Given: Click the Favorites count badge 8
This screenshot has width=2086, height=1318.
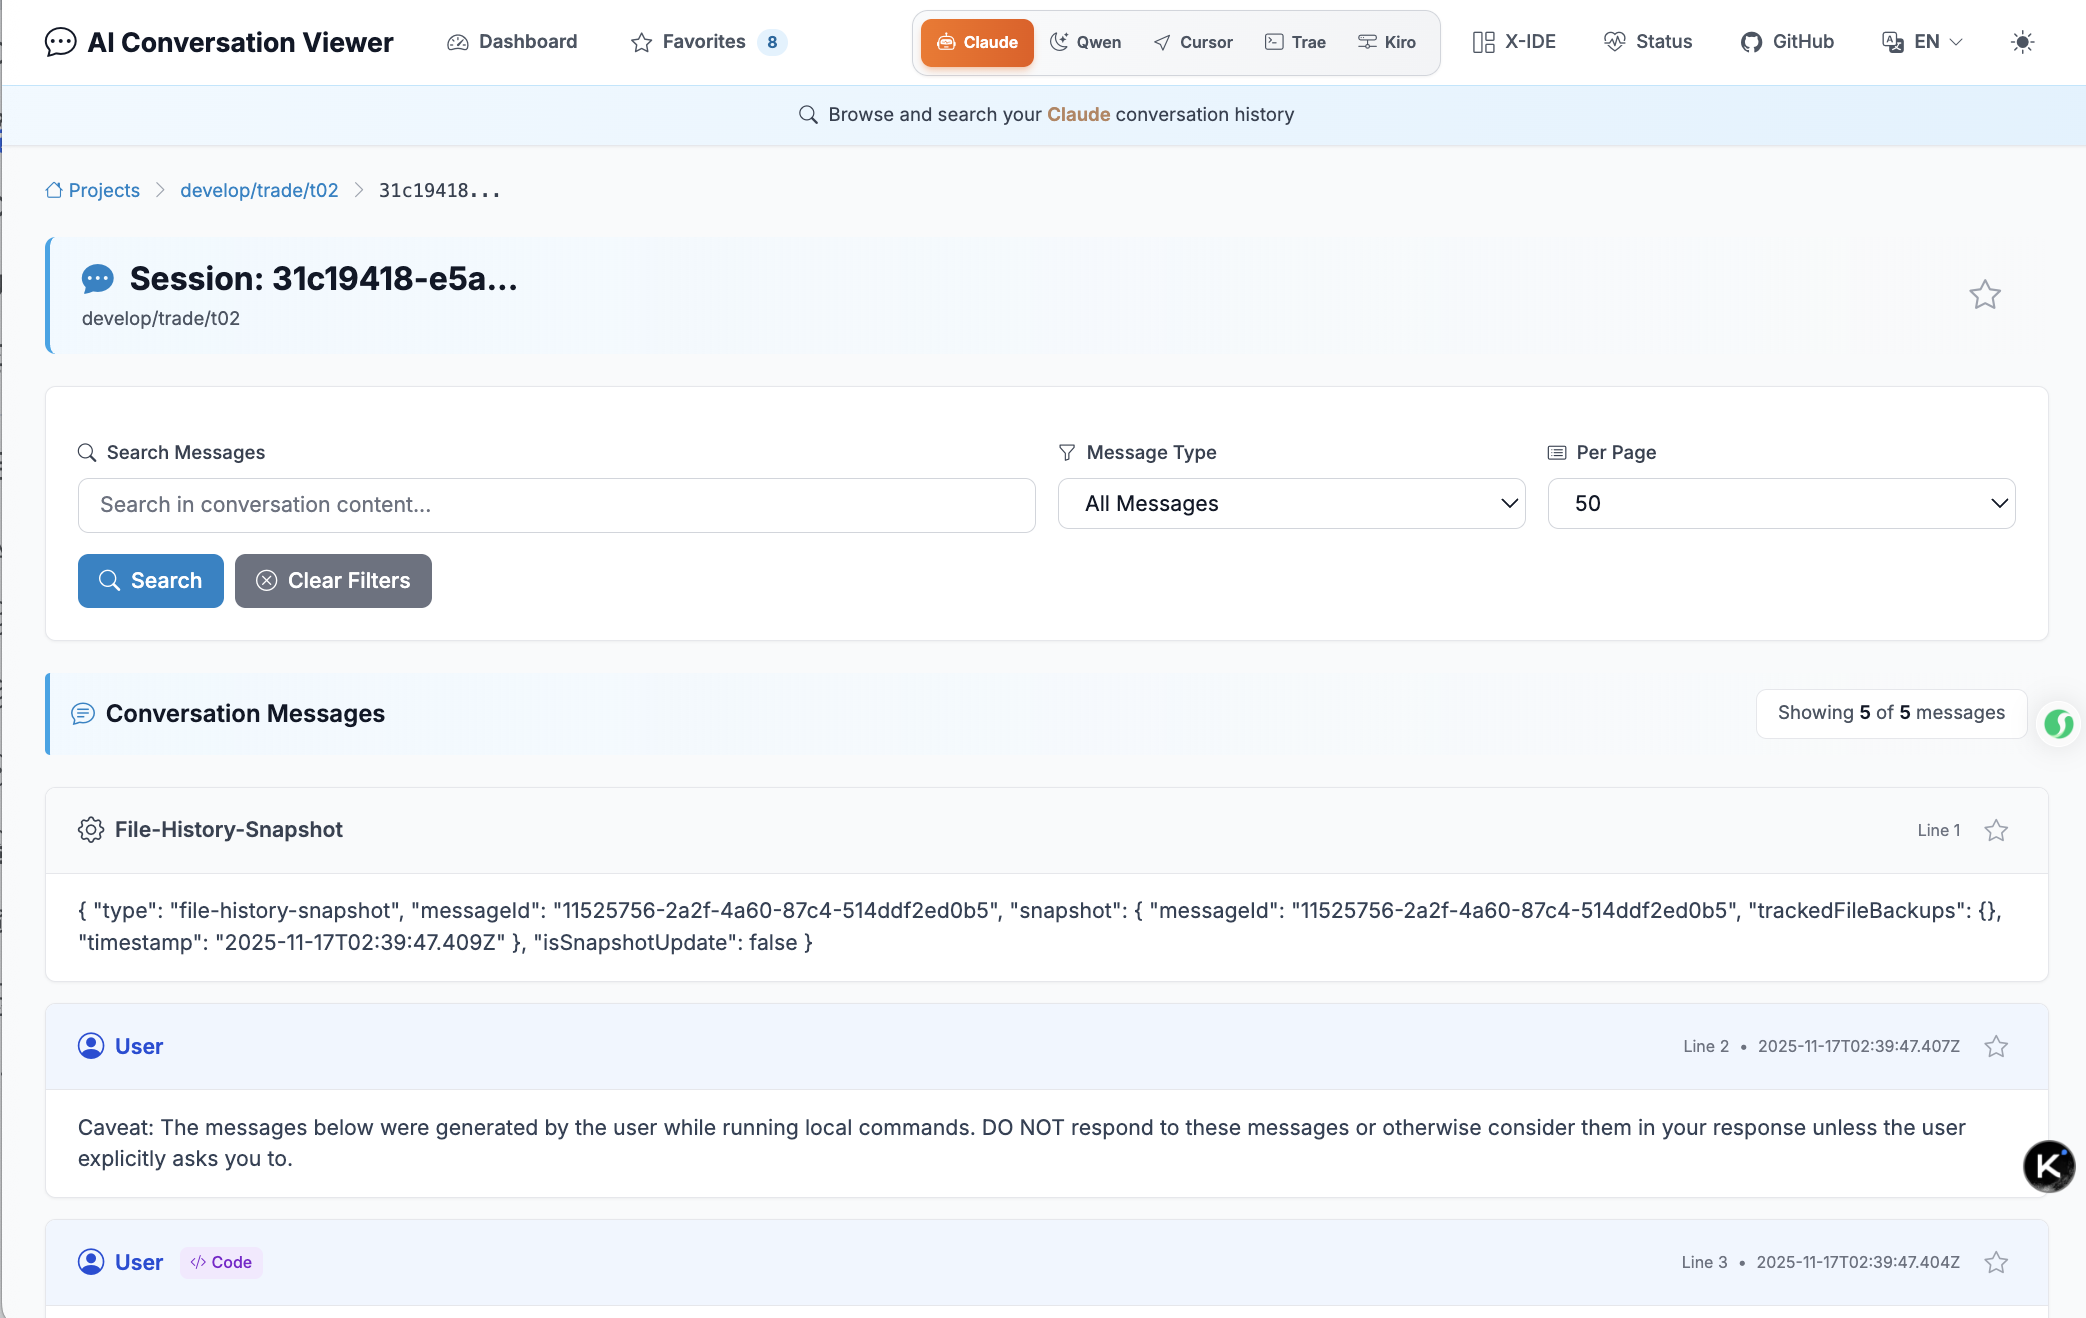Looking at the screenshot, I should (x=772, y=42).
